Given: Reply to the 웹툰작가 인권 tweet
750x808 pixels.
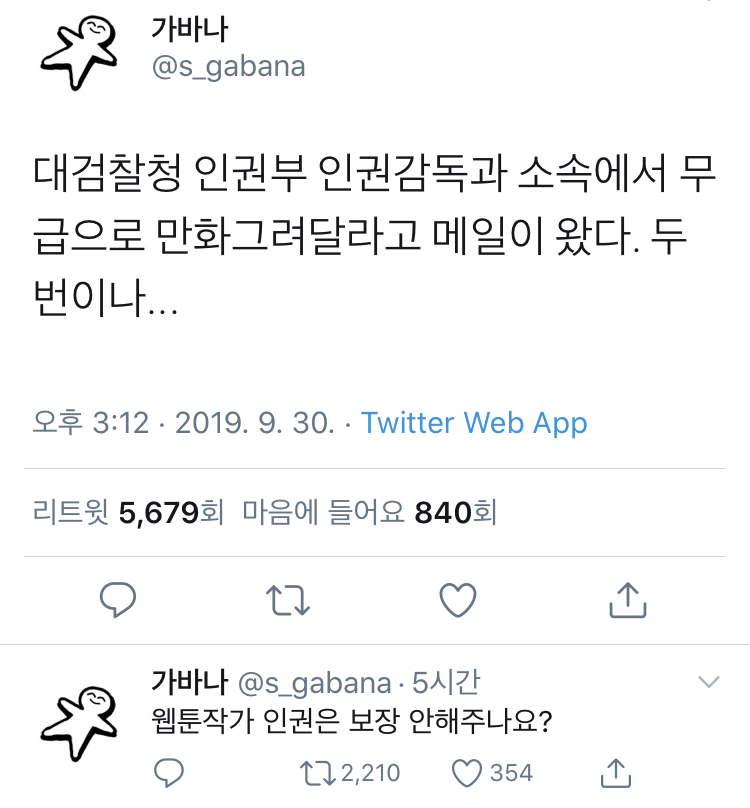Looking at the screenshot, I should pos(171,772).
